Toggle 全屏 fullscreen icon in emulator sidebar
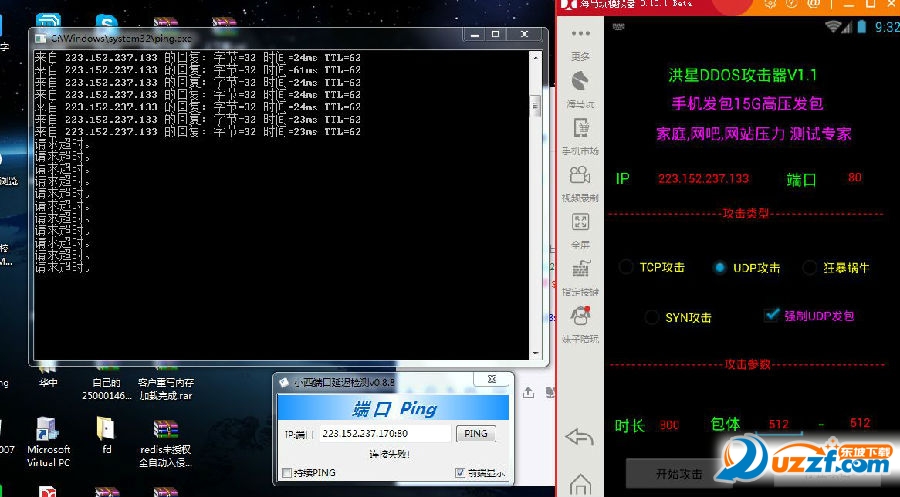This screenshot has height=497, width=900. (x=580, y=222)
